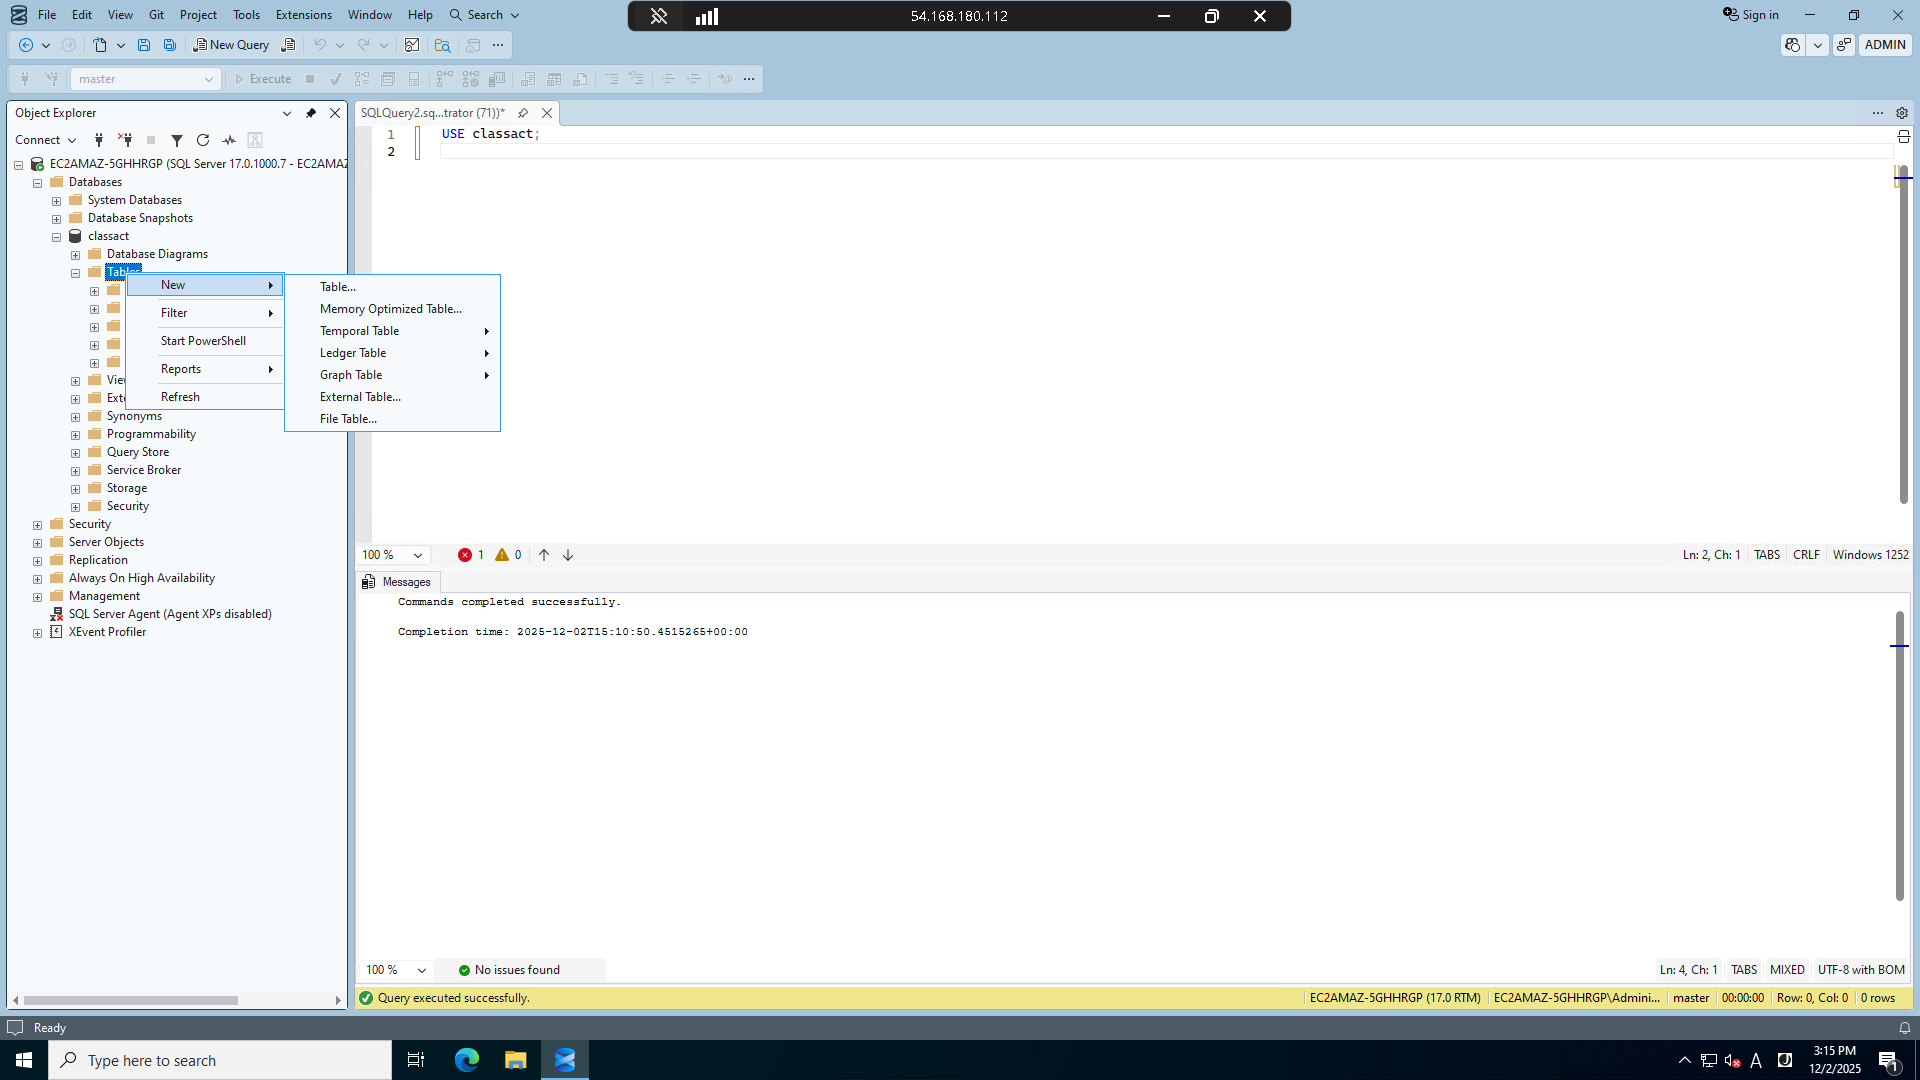The image size is (1920, 1080).
Task: Click the New Query toolbar button
Action: [231, 45]
